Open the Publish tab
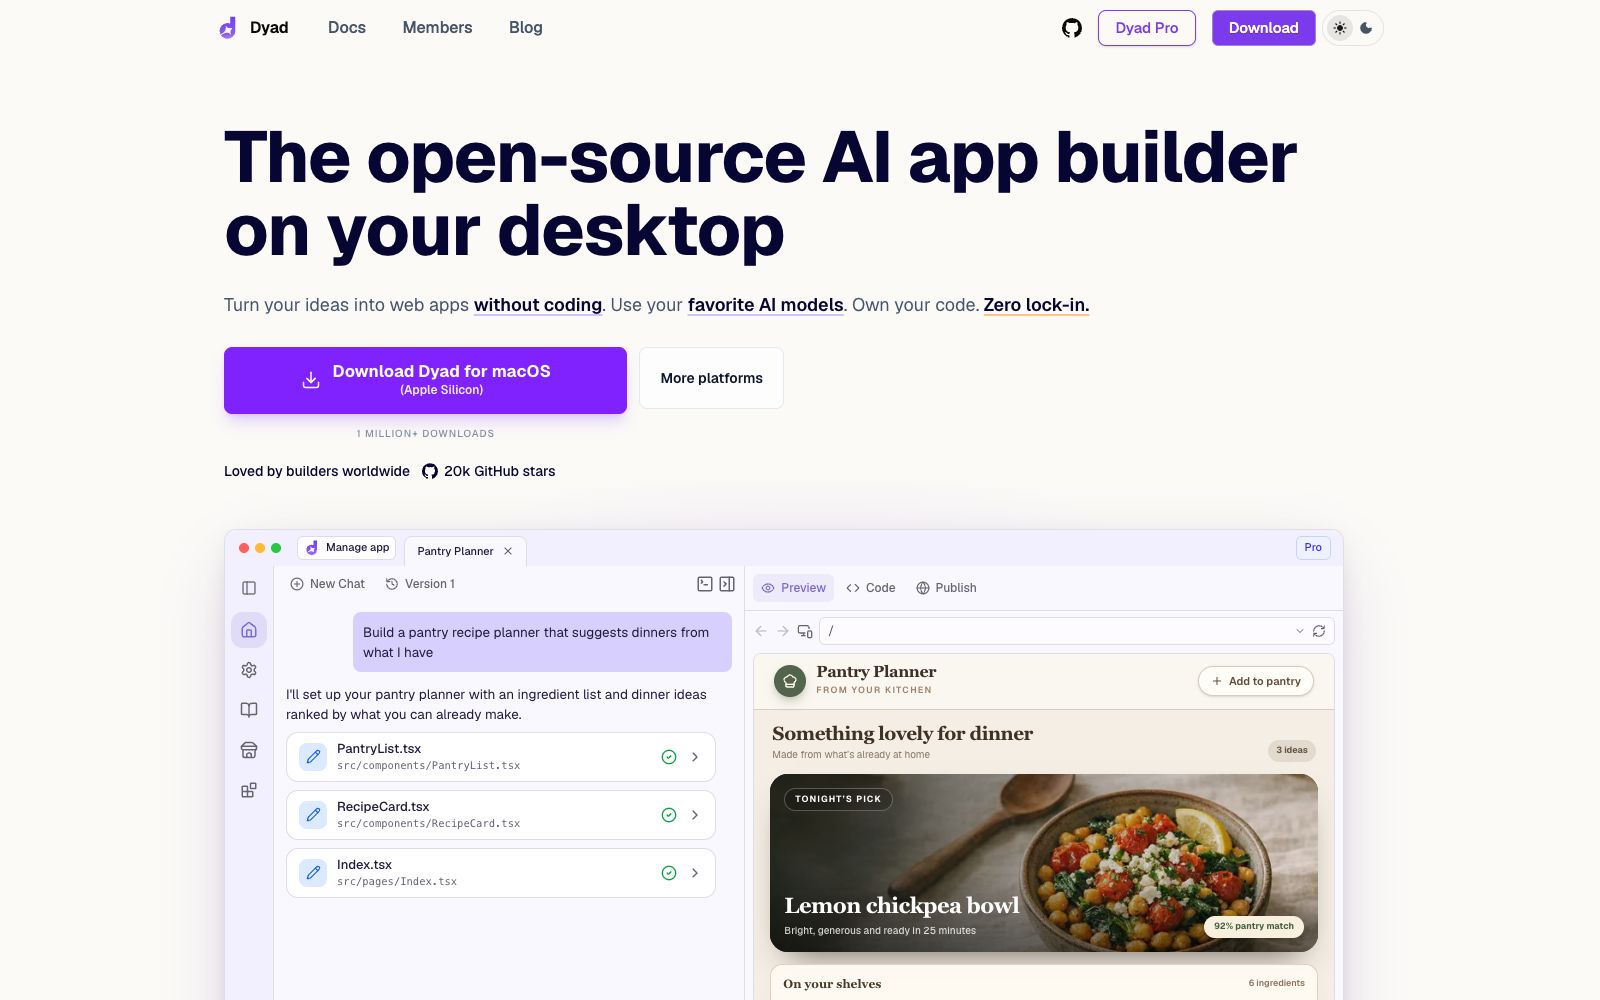This screenshot has height=1000, width=1600. point(946,588)
